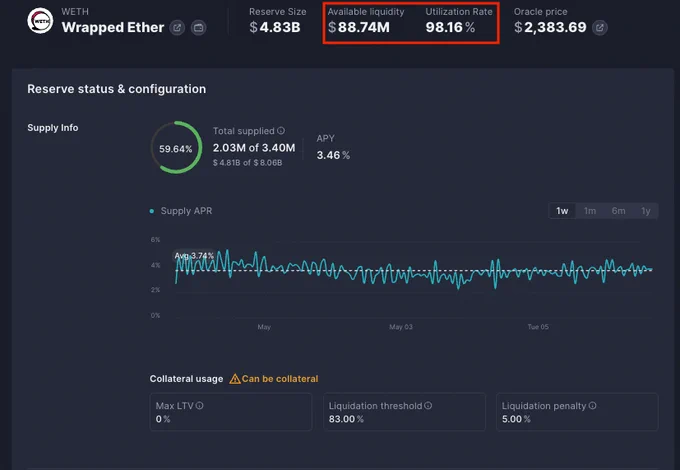Click the add-to-wallet icon beside Wrapped Ether
Viewport: 680px width, 470px height.
point(199,28)
